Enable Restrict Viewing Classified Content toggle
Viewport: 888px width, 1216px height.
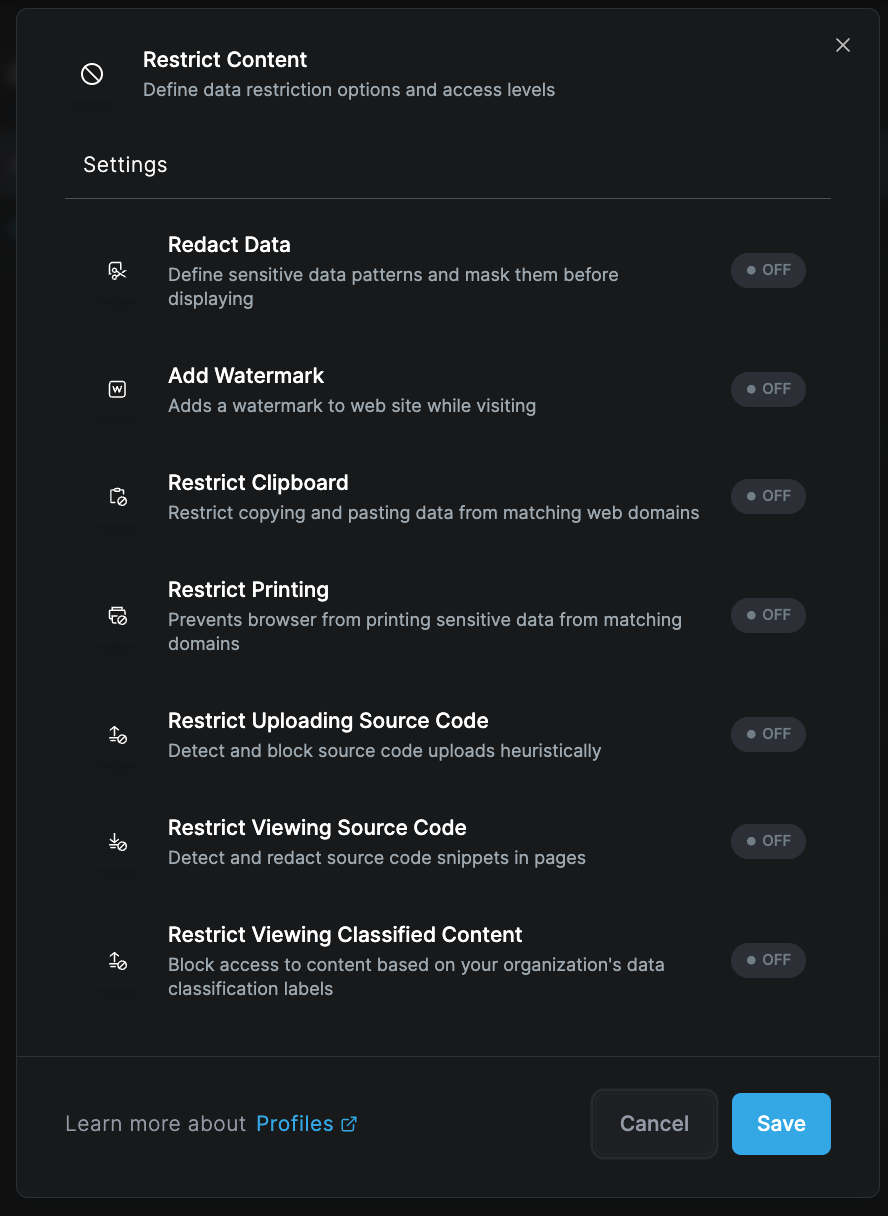pos(768,960)
